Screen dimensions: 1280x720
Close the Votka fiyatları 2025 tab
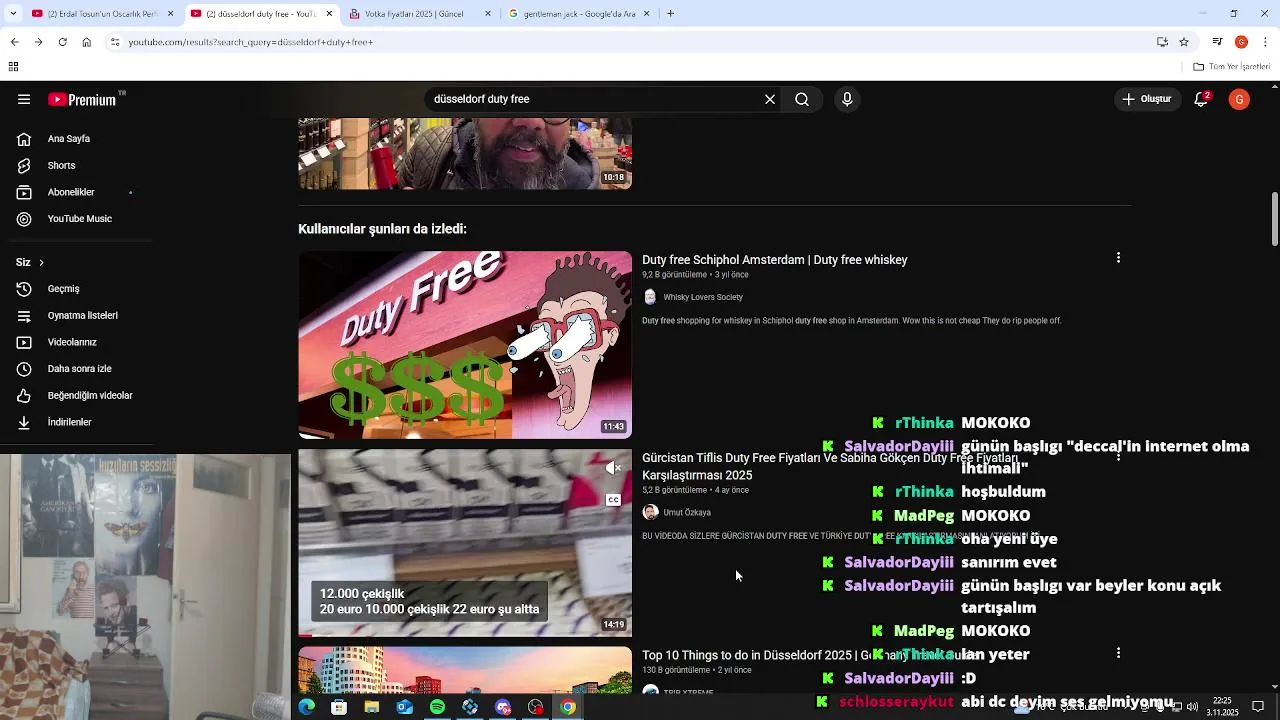point(487,14)
